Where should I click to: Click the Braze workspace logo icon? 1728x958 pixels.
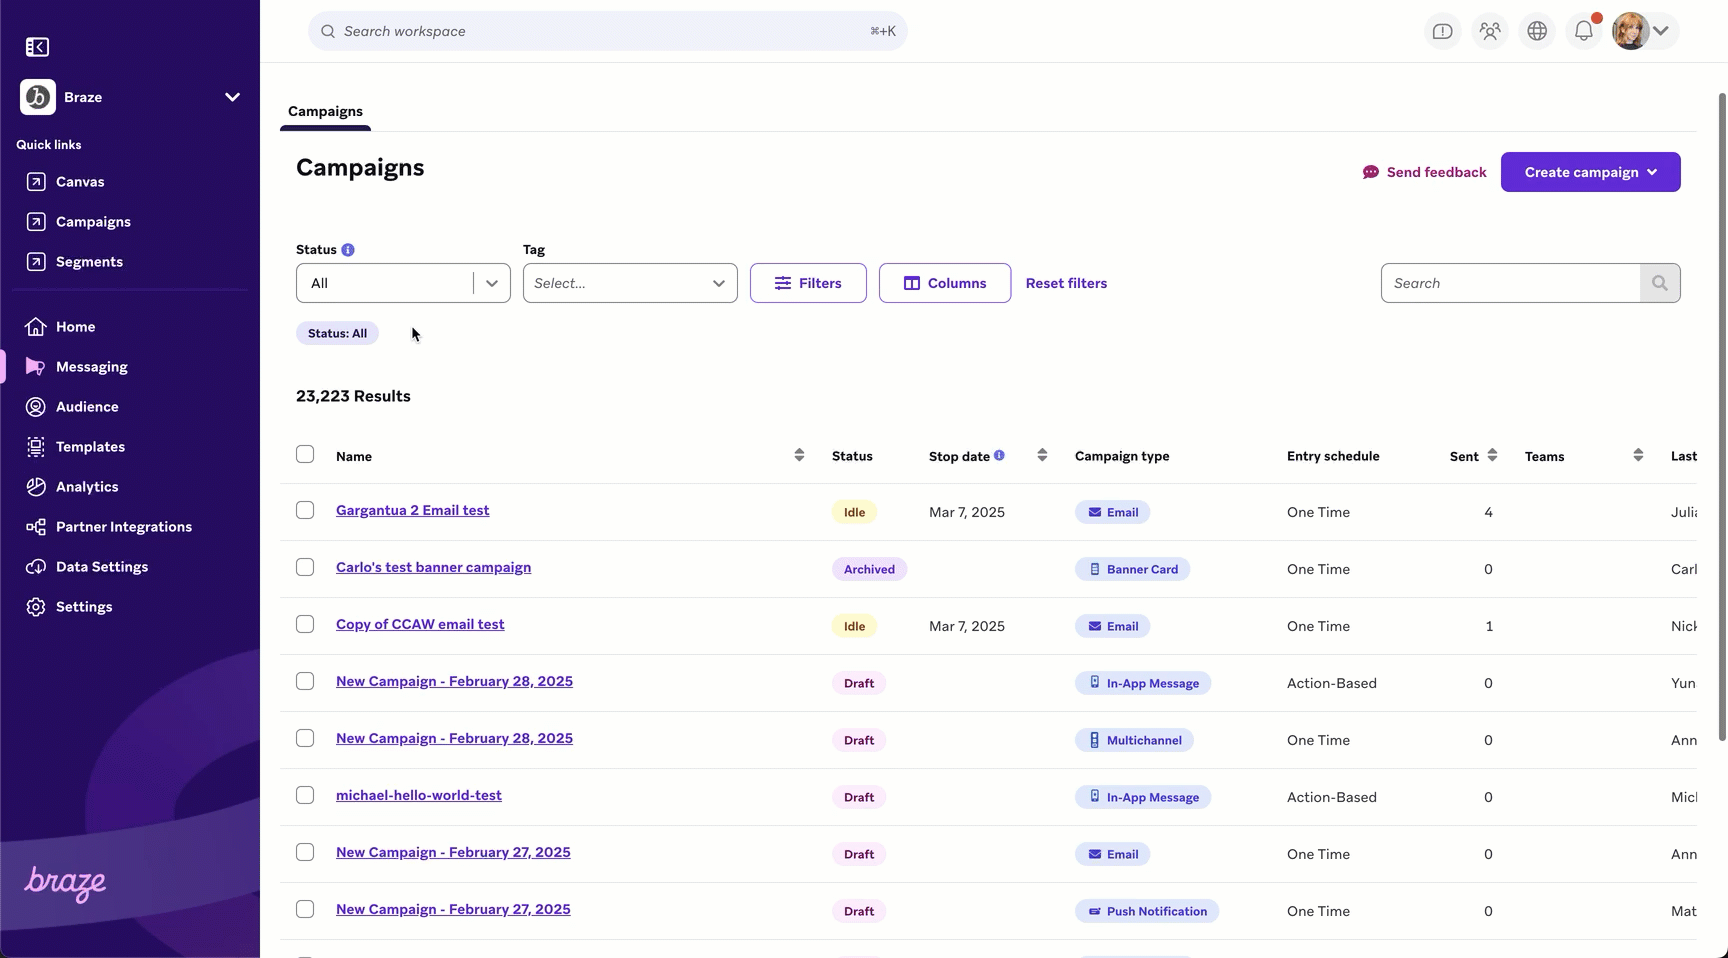38,97
